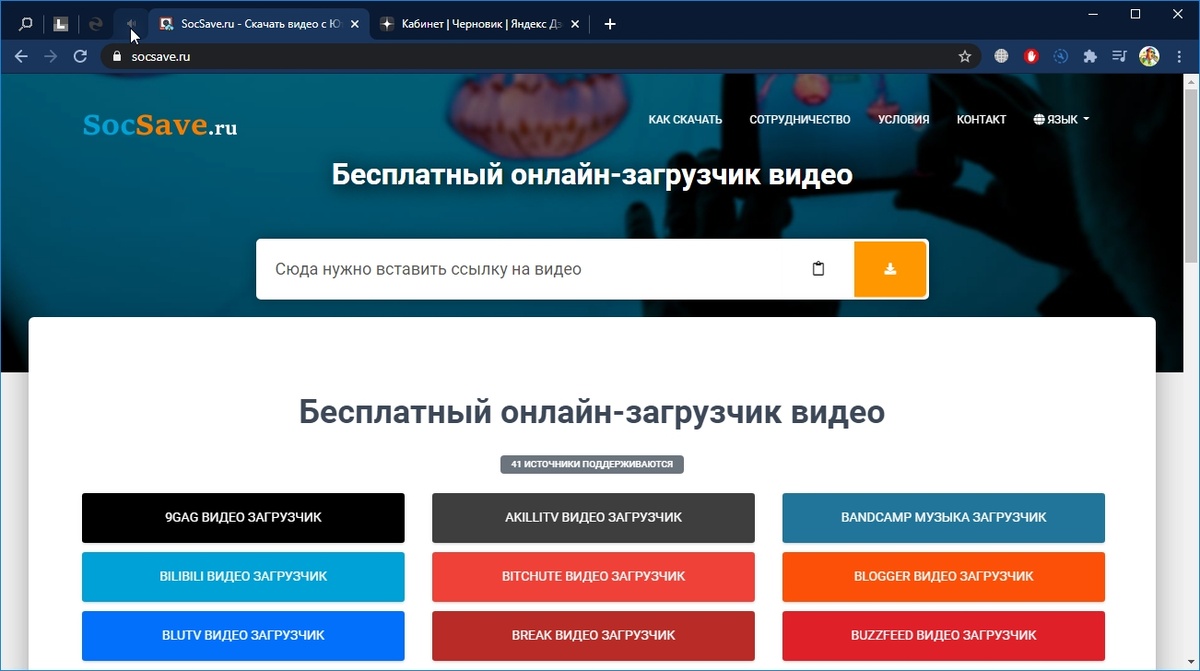Click the socsave.ru address bar
Screen dimensions: 1200x671
point(540,57)
